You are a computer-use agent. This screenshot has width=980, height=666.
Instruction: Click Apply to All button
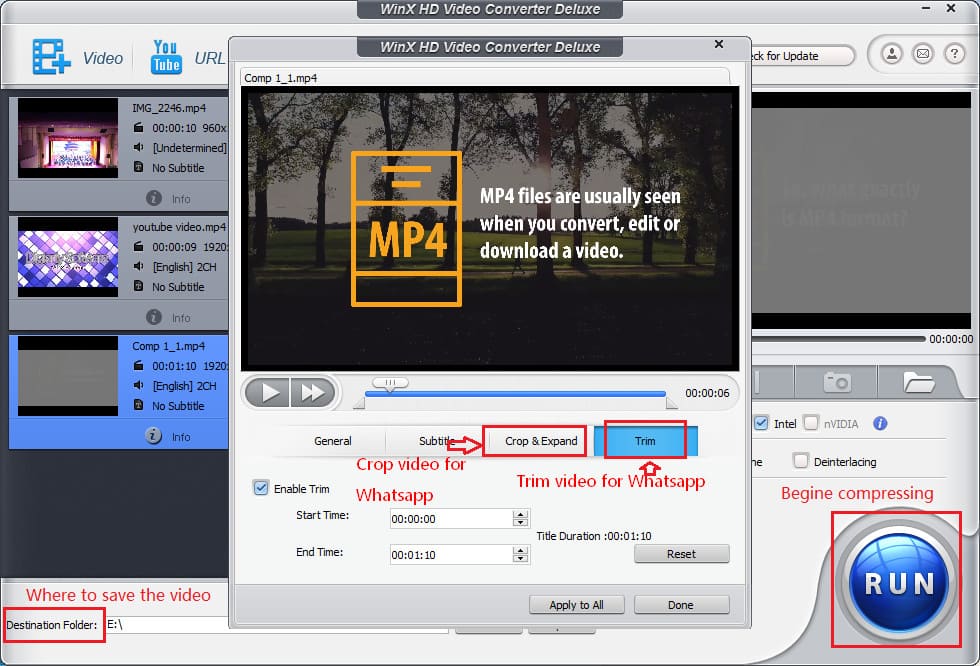click(x=576, y=605)
